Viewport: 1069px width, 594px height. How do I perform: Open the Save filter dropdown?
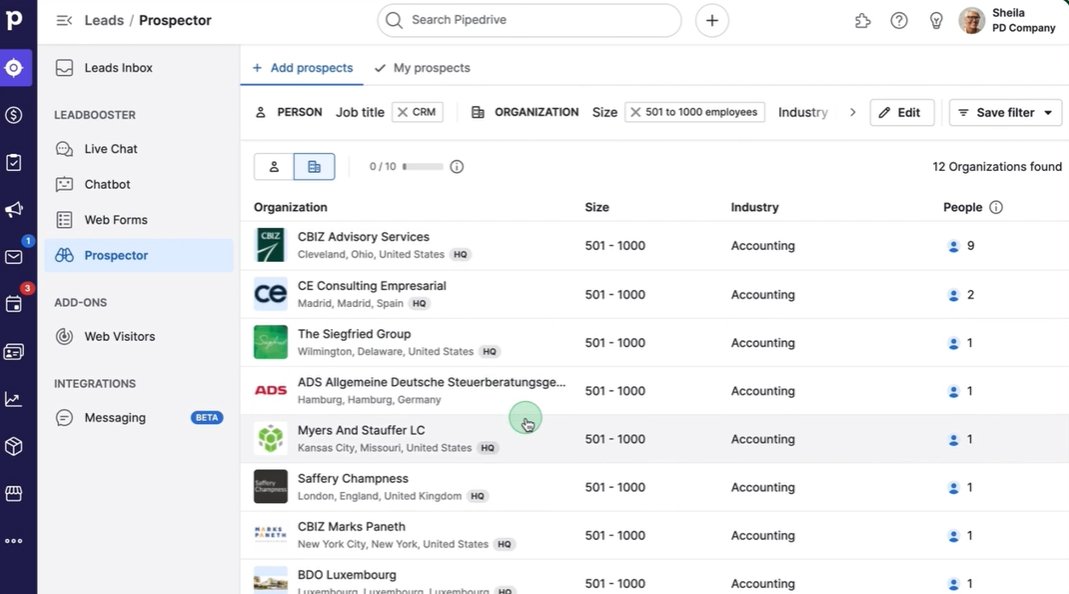tap(1006, 113)
